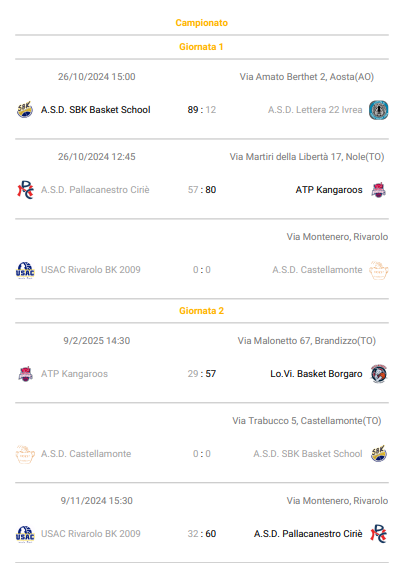Select the Giornata 1 heading

(201, 47)
